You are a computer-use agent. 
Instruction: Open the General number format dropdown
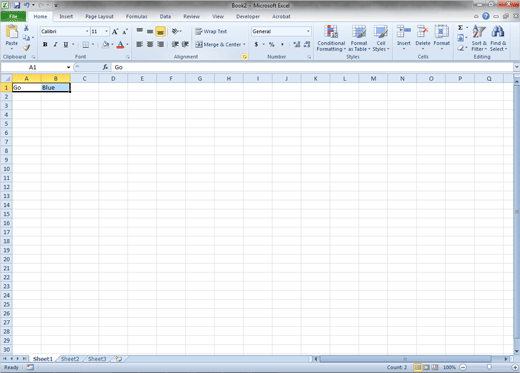pyautogui.click(x=308, y=31)
